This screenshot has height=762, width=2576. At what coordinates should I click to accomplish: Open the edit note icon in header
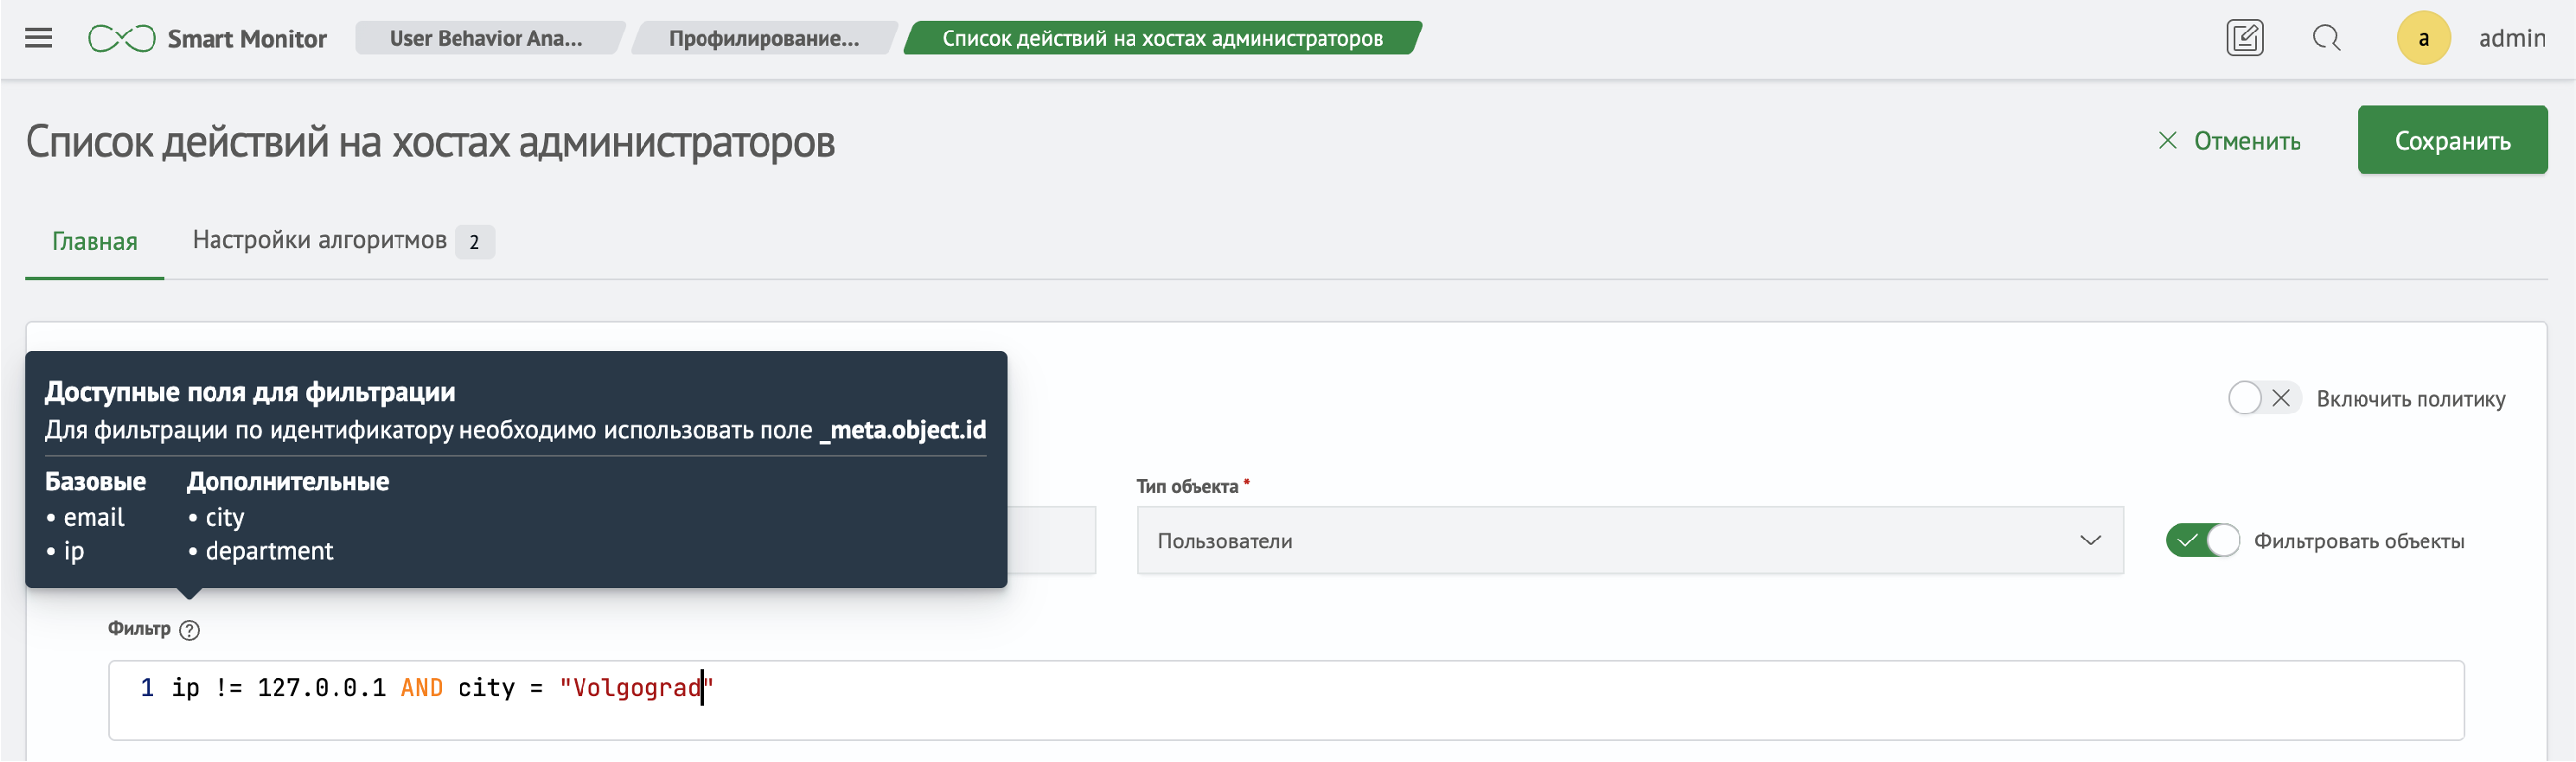[x=2244, y=38]
